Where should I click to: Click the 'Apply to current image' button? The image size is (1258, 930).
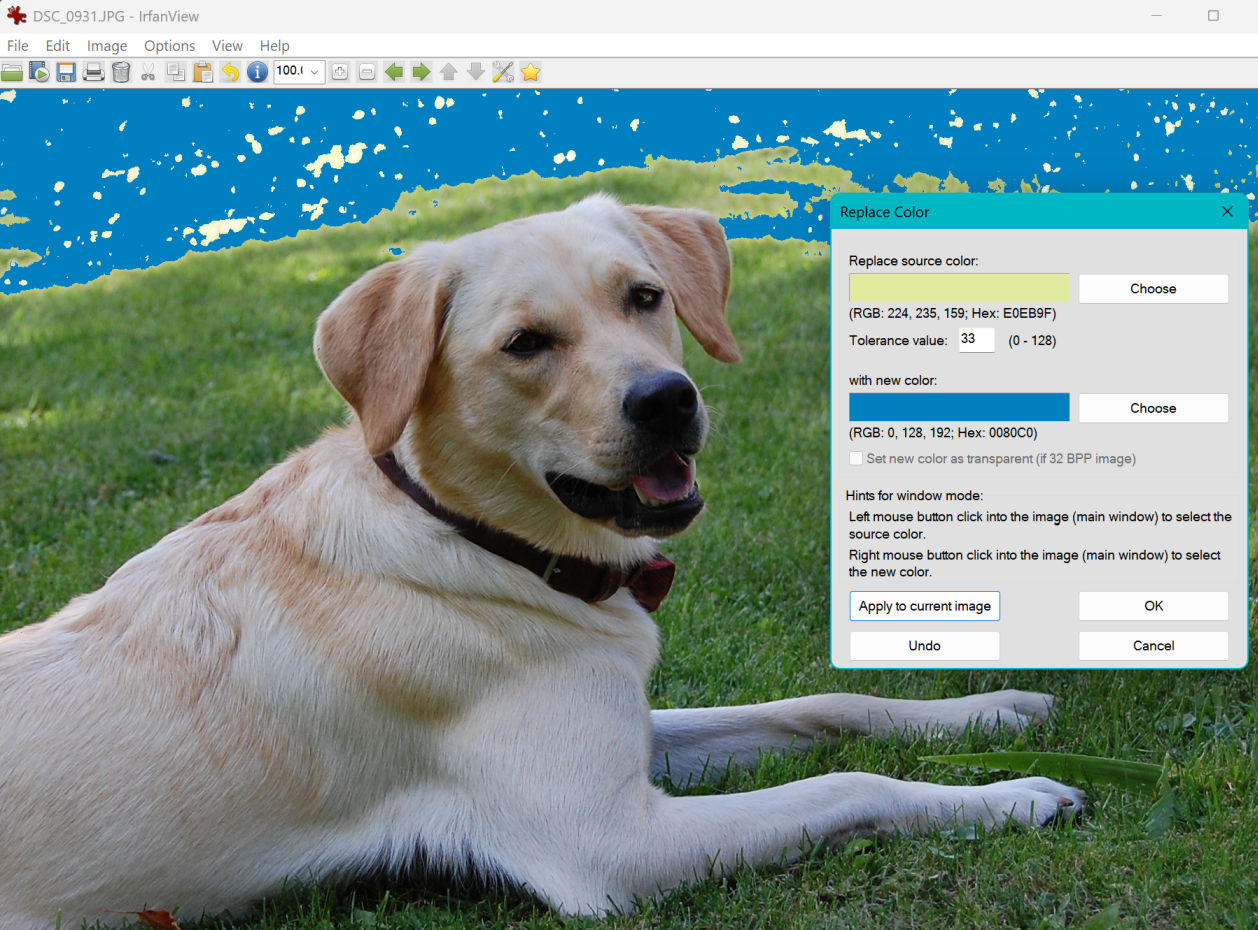(x=924, y=606)
